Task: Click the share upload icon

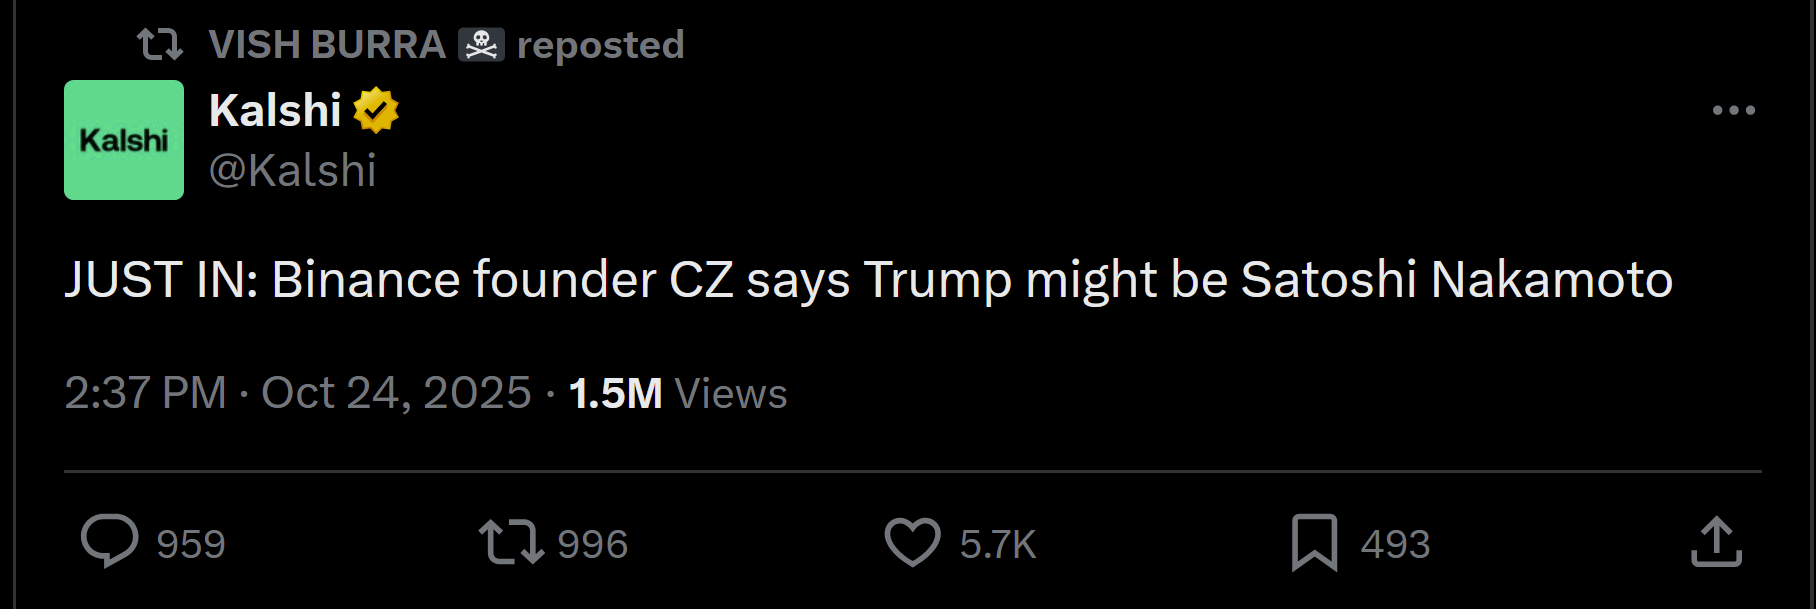Action: (1716, 542)
